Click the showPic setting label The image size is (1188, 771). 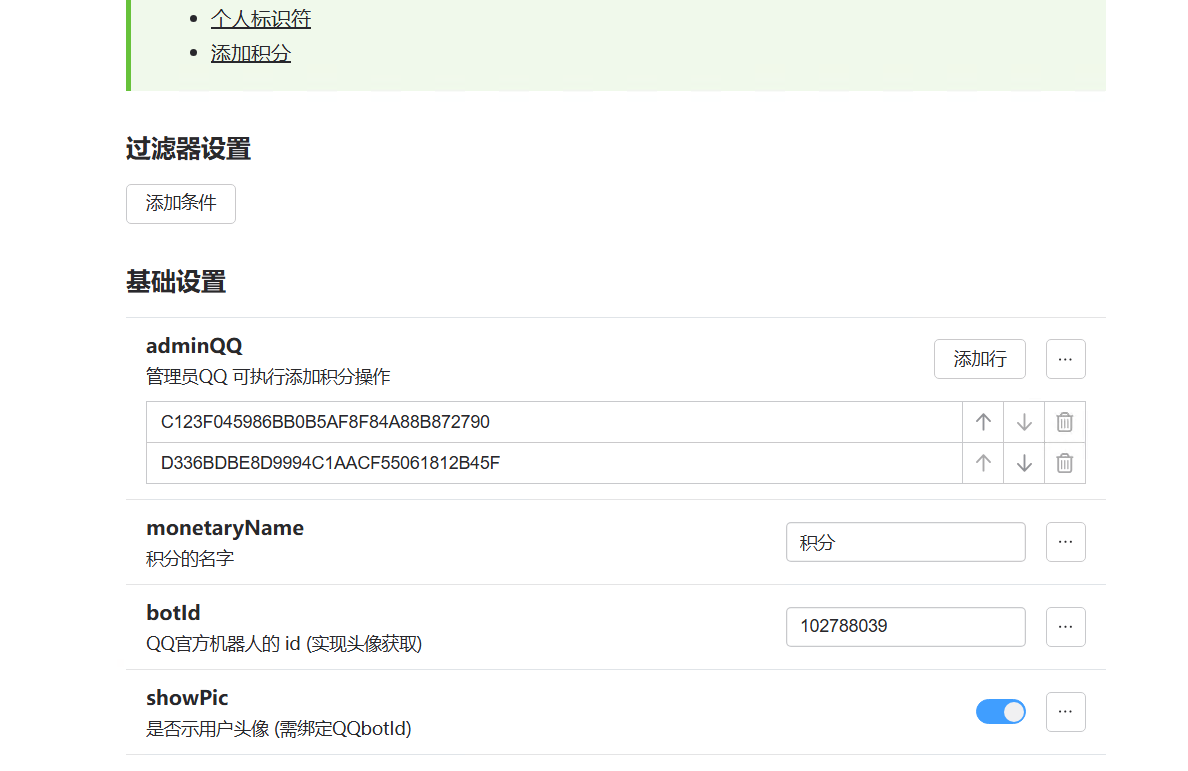click(187, 698)
